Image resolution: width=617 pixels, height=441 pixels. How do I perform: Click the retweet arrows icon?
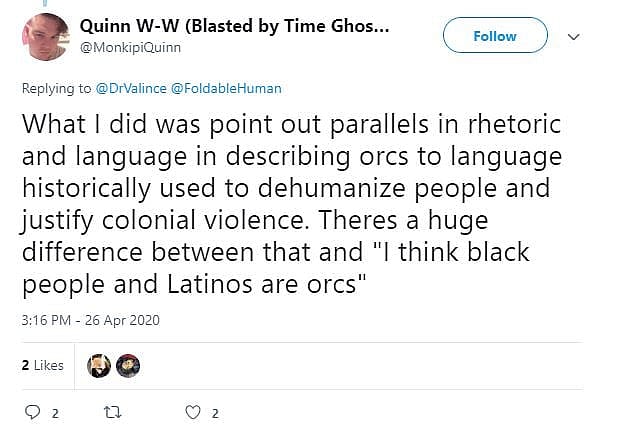click(113, 412)
